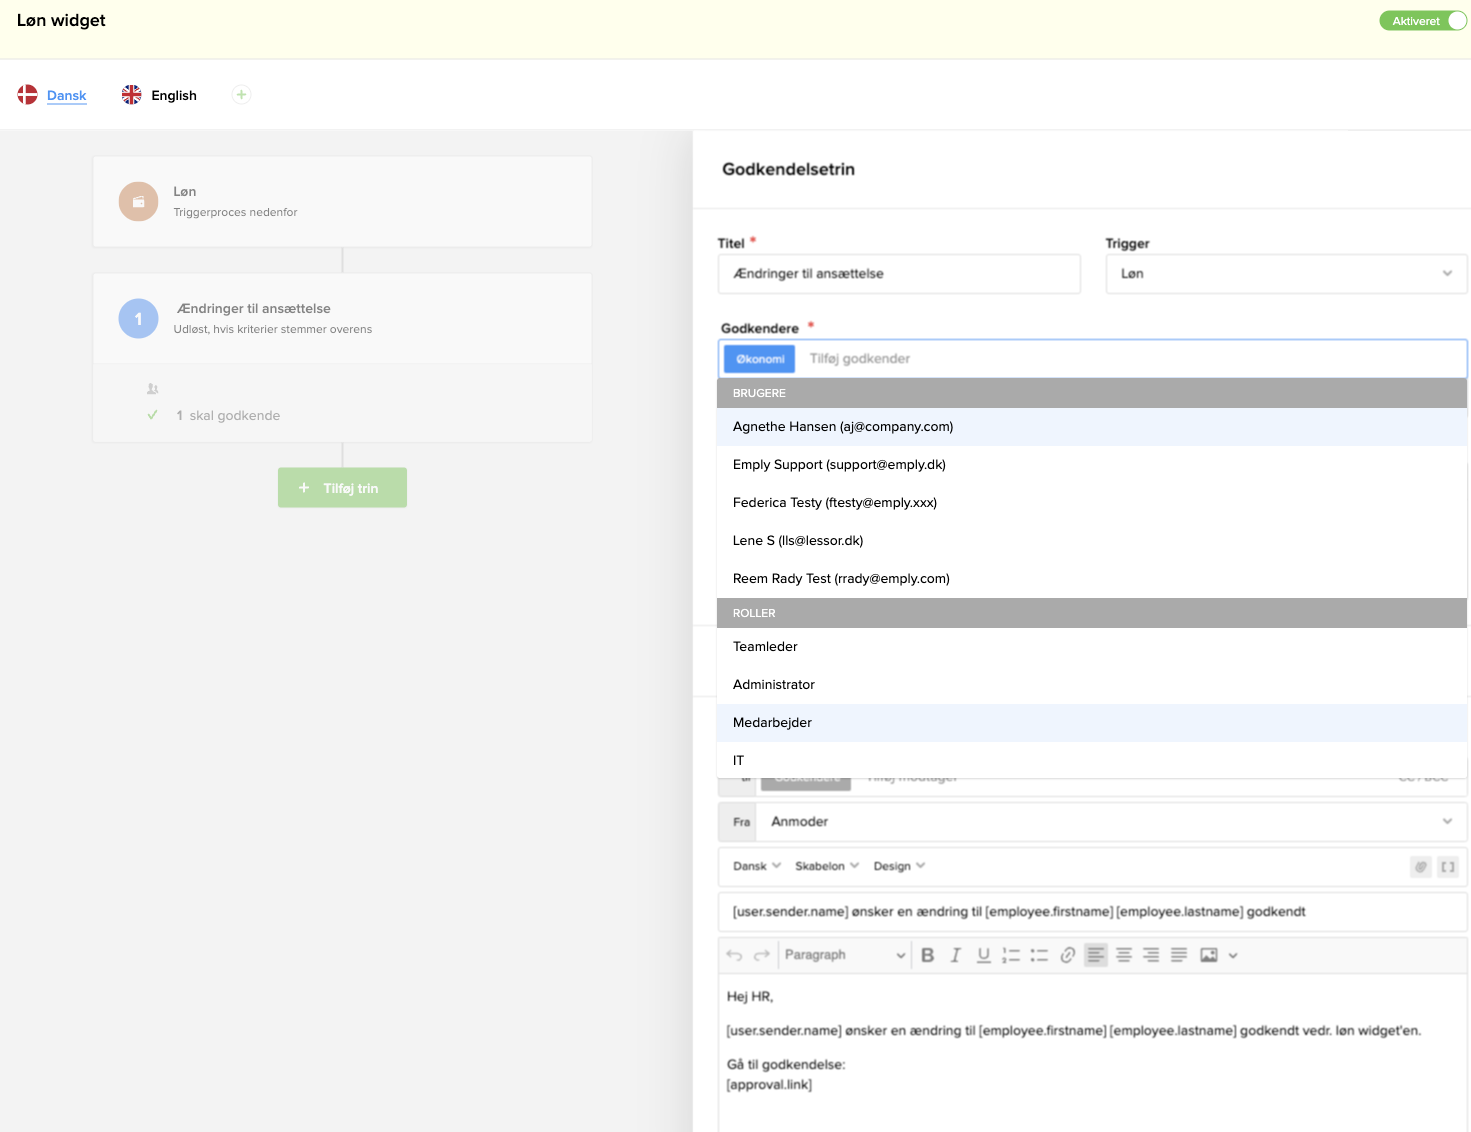The width and height of the screenshot is (1471, 1132).
Task: Insert a hyperlink with the link icon
Action: 1067,955
